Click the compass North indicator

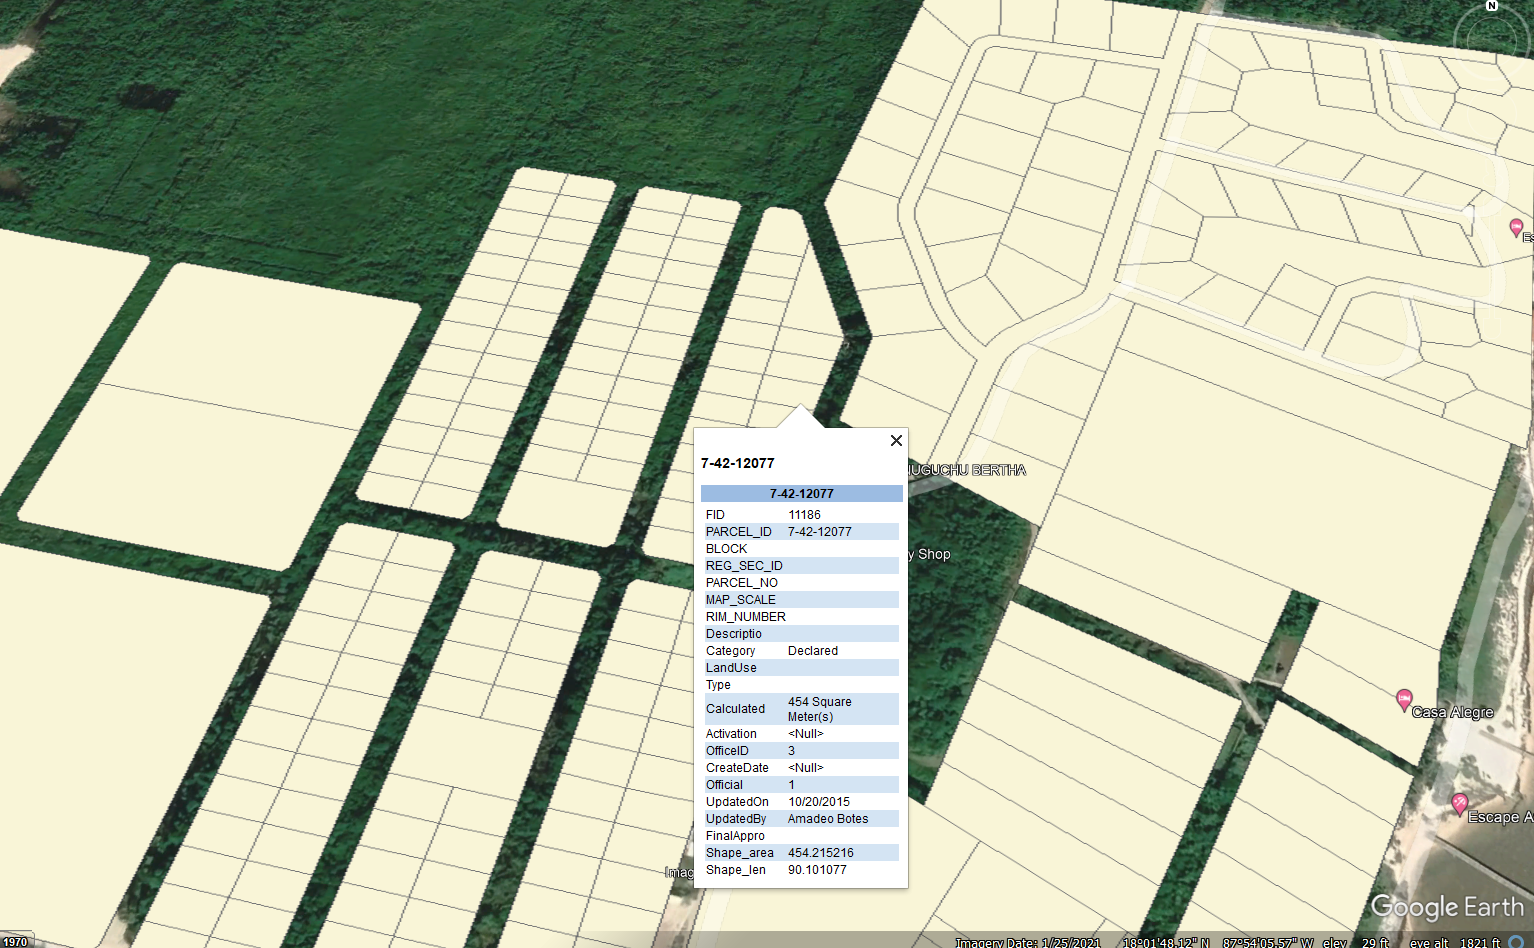click(1491, 6)
